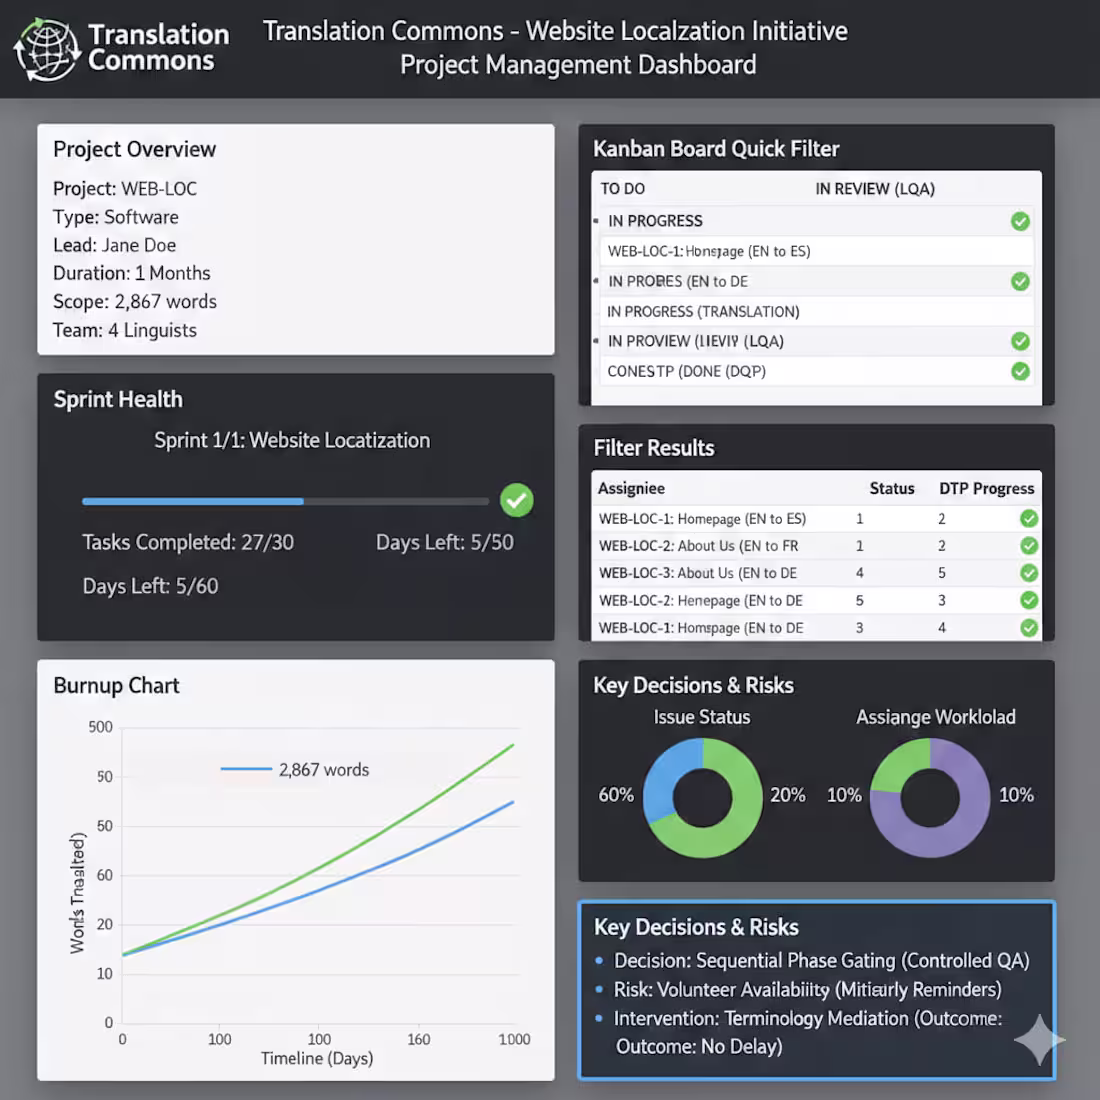This screenshot has width=1100, height=1100.
Task: Click the green check on the last Filter Results row
Action: pyautogui.click(x=1028, y=628)
